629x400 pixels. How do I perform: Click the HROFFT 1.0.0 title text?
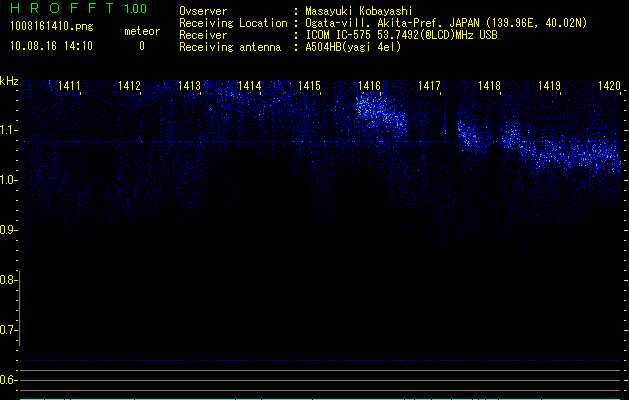[x=78, y=8]
